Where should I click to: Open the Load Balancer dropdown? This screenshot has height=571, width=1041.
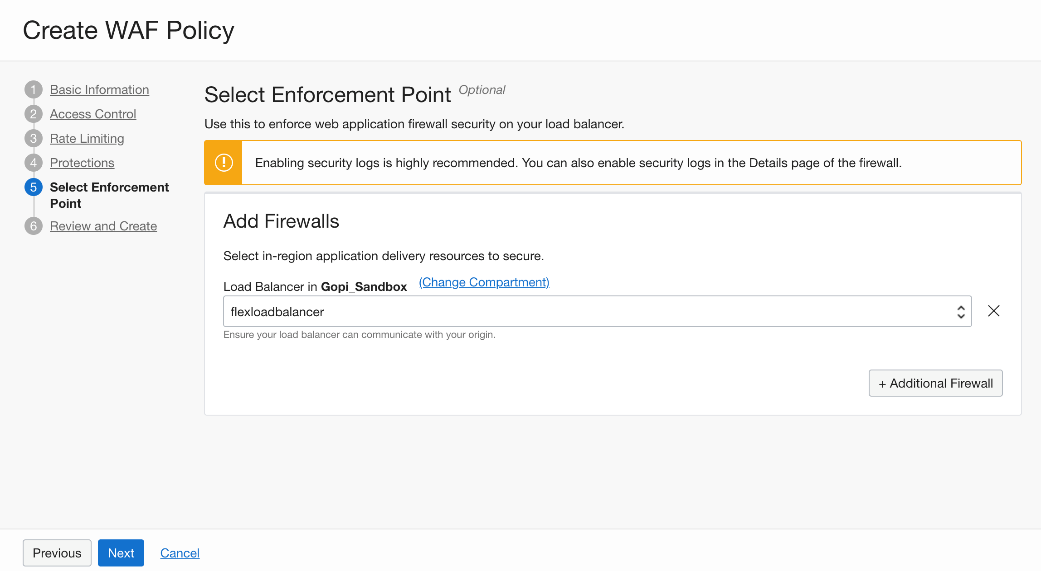(590, 312)
